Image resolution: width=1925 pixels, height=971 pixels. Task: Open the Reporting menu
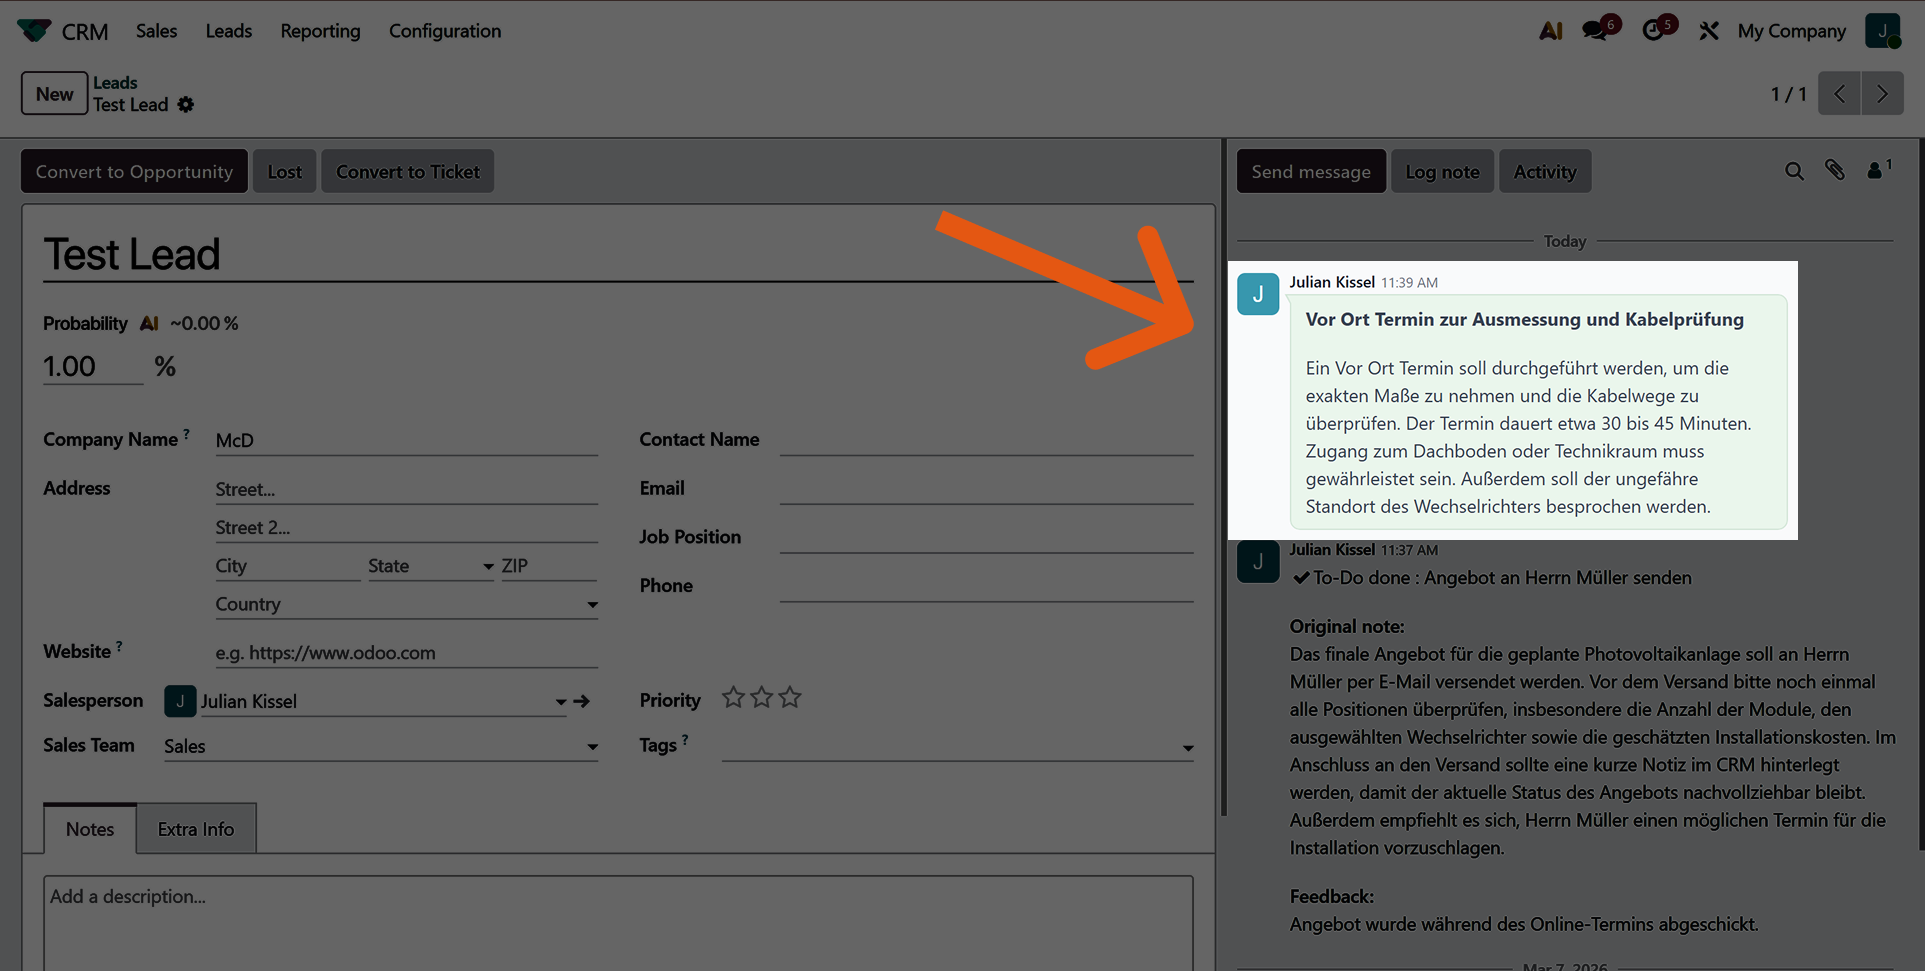click(320, 31)
